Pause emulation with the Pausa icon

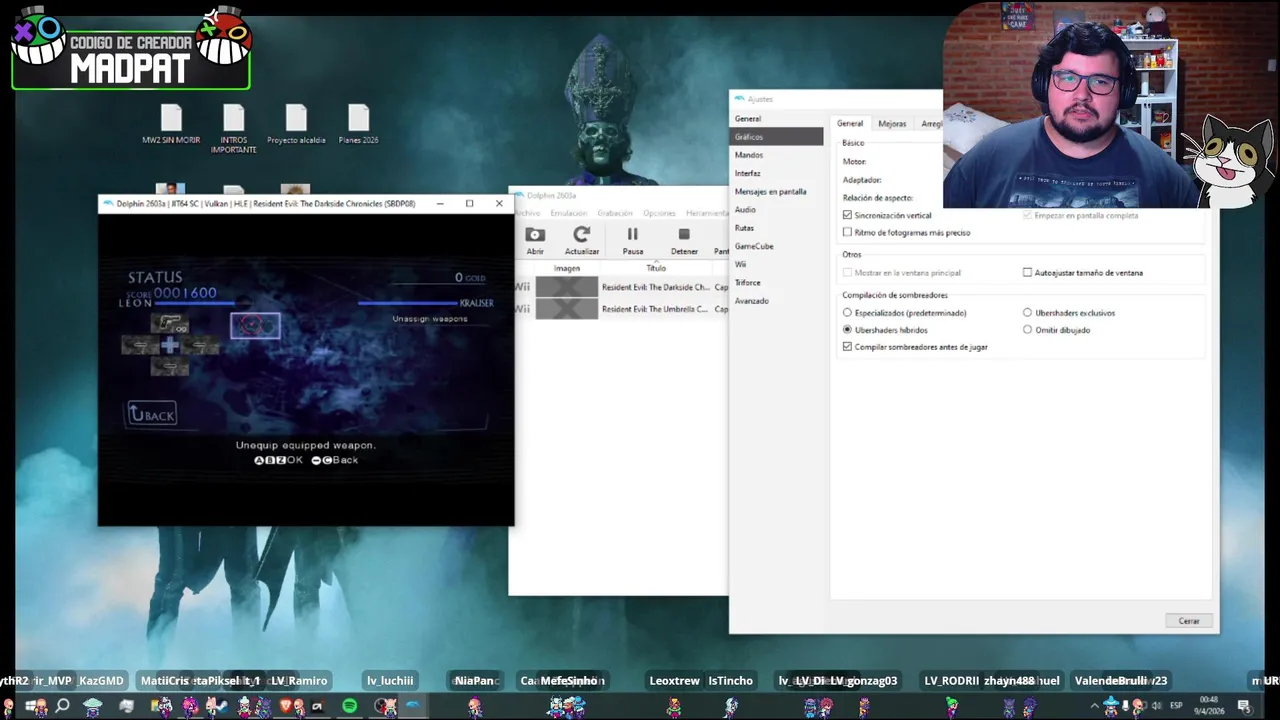(x=632, y=235)
